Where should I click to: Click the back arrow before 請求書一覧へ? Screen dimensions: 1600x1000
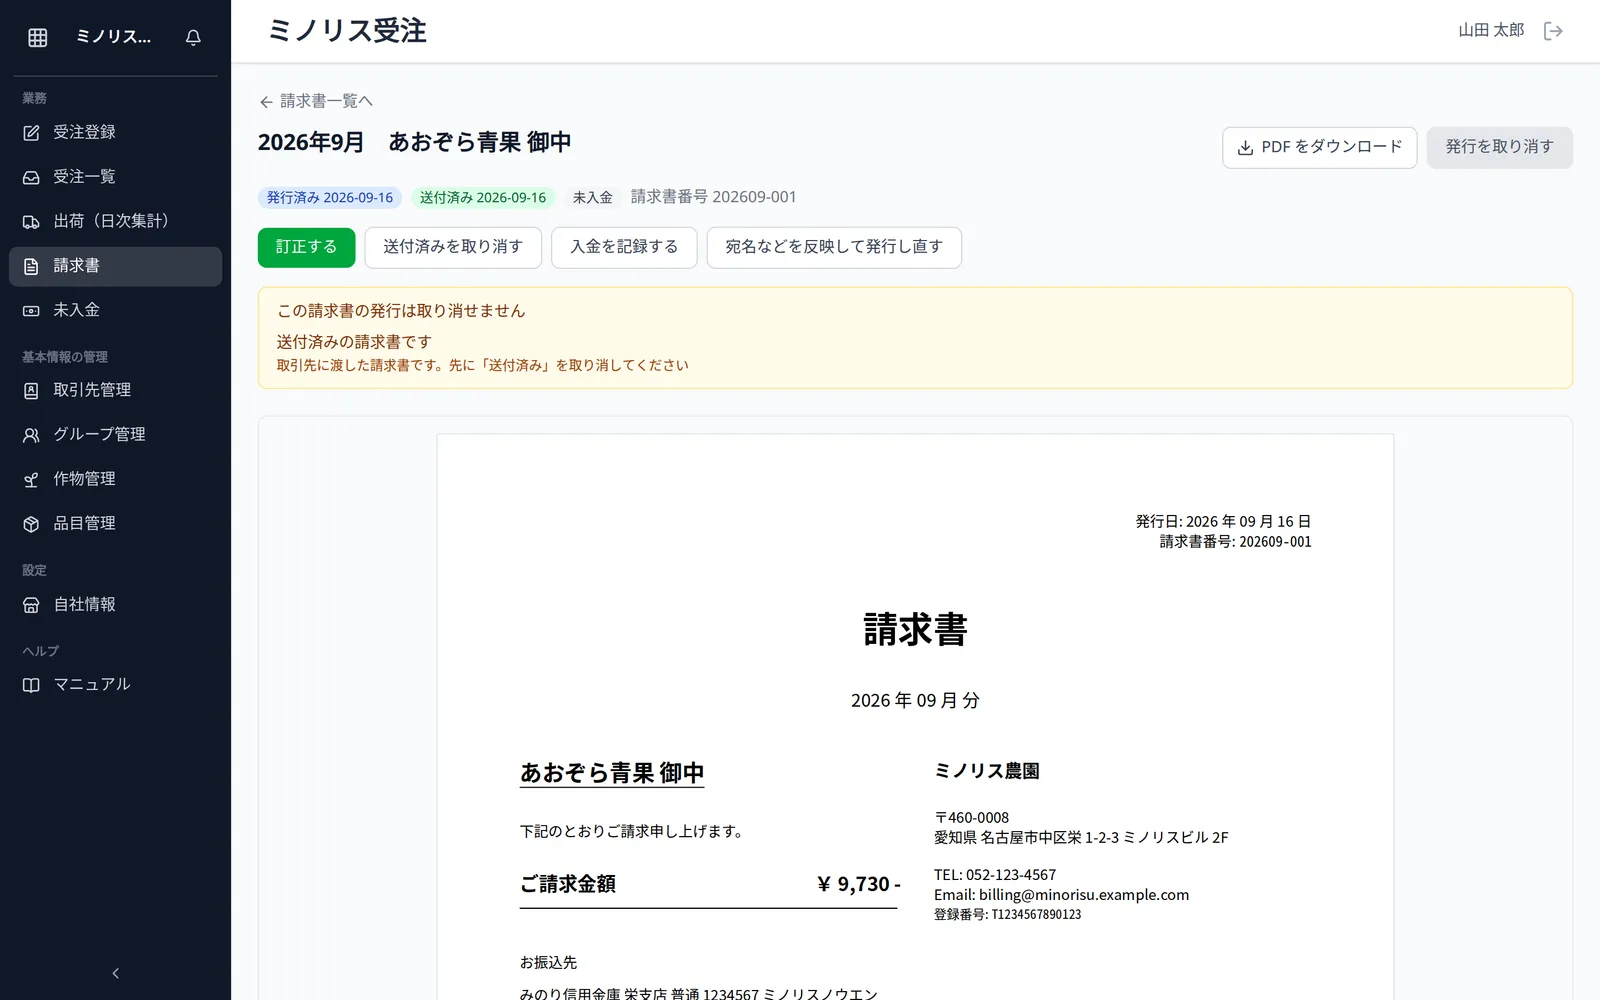click(x=266, y=102)
